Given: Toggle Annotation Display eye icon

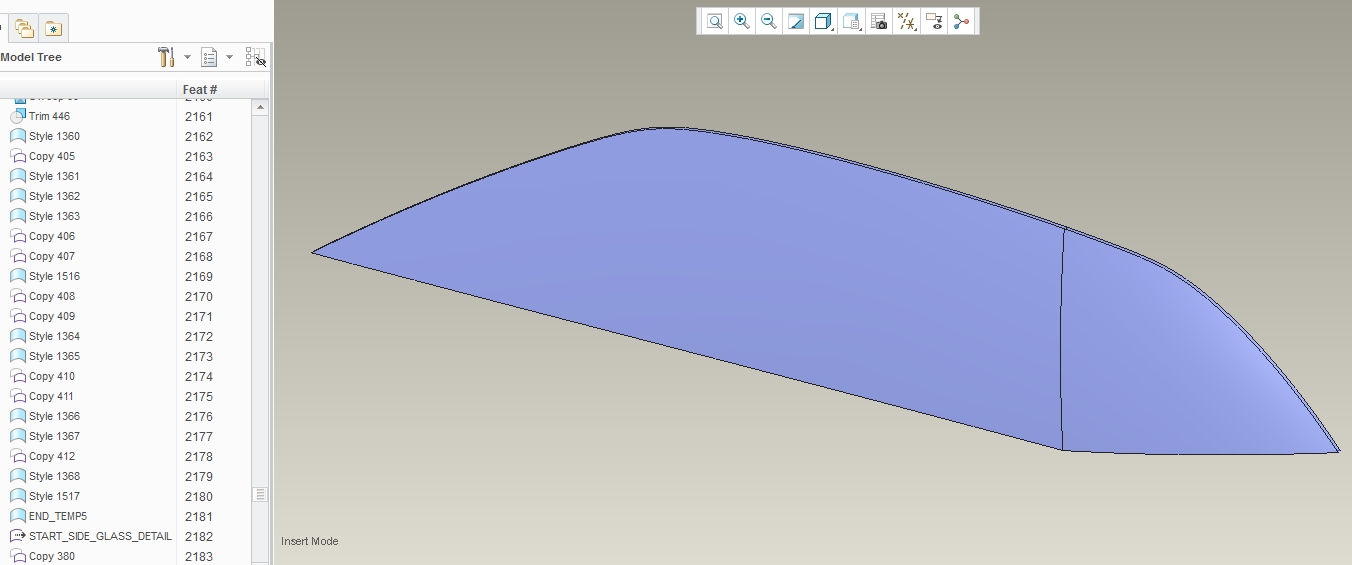Looking at the screenshot, I should [934, 21].
